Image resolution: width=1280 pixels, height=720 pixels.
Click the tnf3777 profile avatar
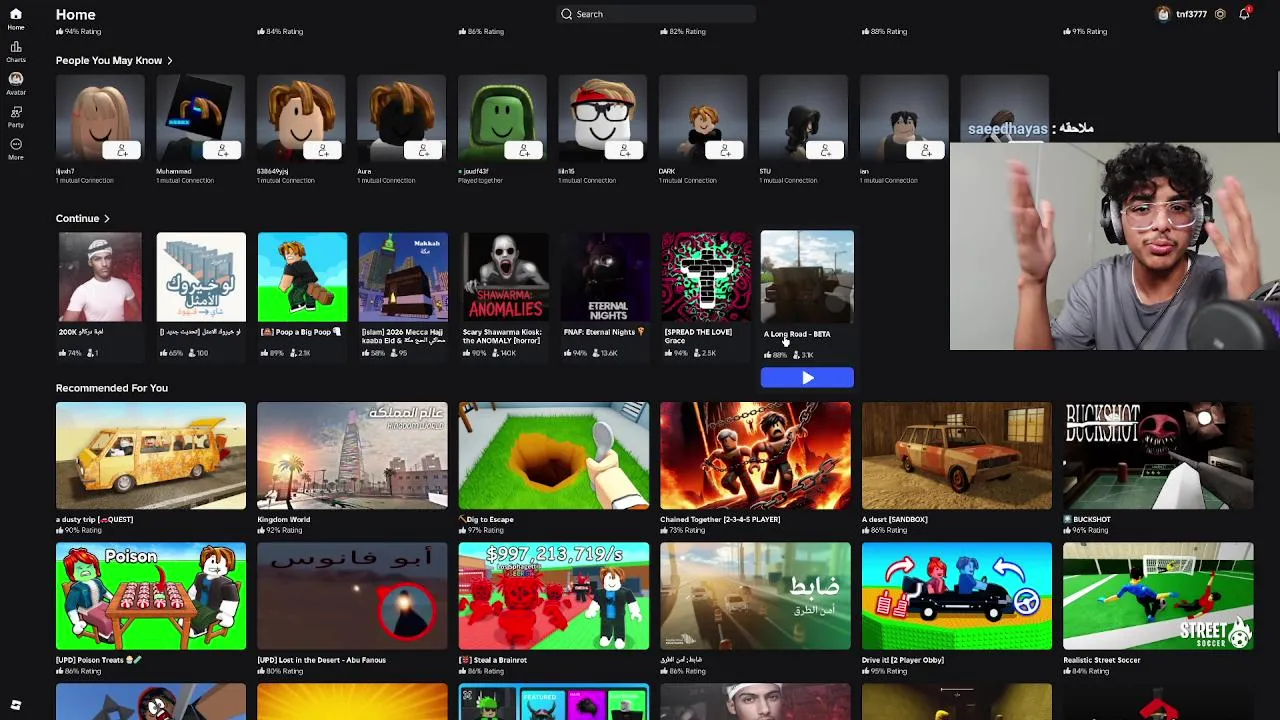(1163, 14)
